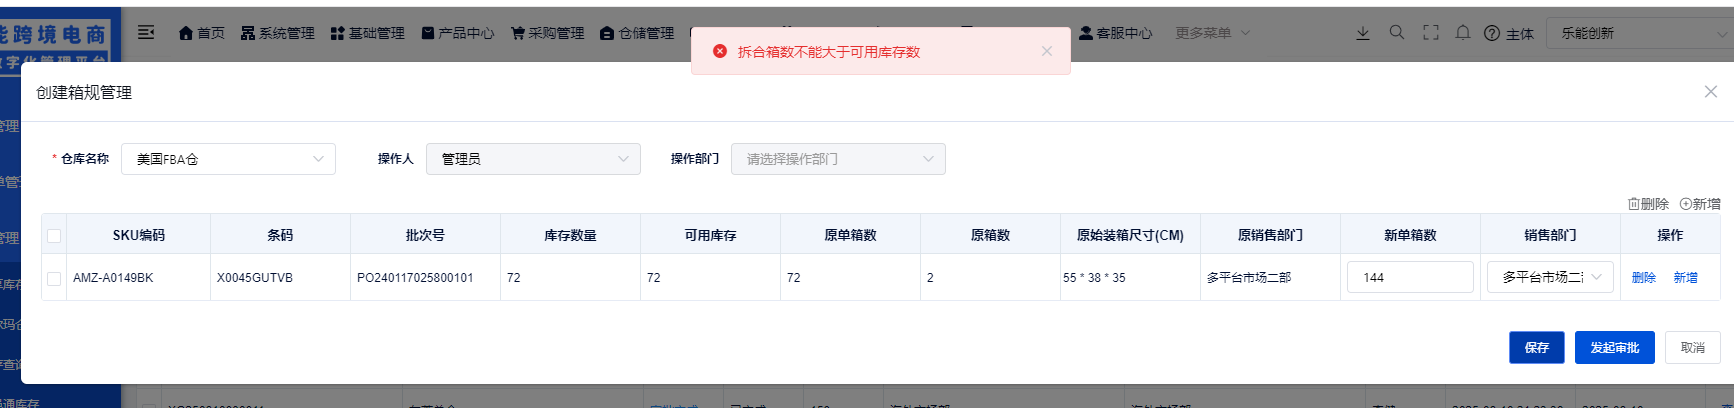Open the 销售部门 dropdown in the row
The image size is (1734, 408).
pyautogui.click(x=1550, y=277)
